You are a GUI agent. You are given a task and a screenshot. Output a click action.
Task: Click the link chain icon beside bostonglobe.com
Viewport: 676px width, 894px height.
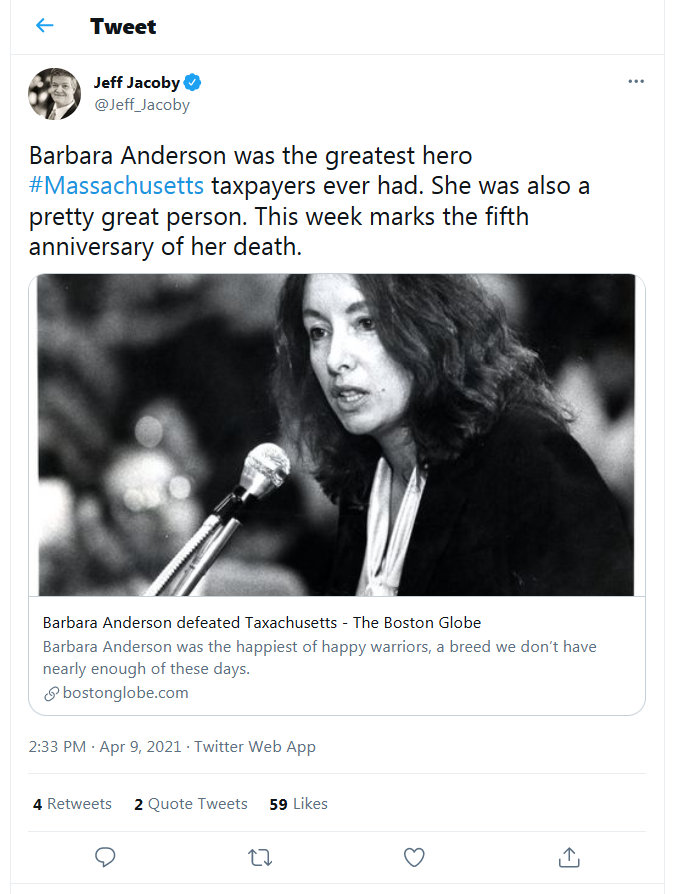(x=51, y=694)
